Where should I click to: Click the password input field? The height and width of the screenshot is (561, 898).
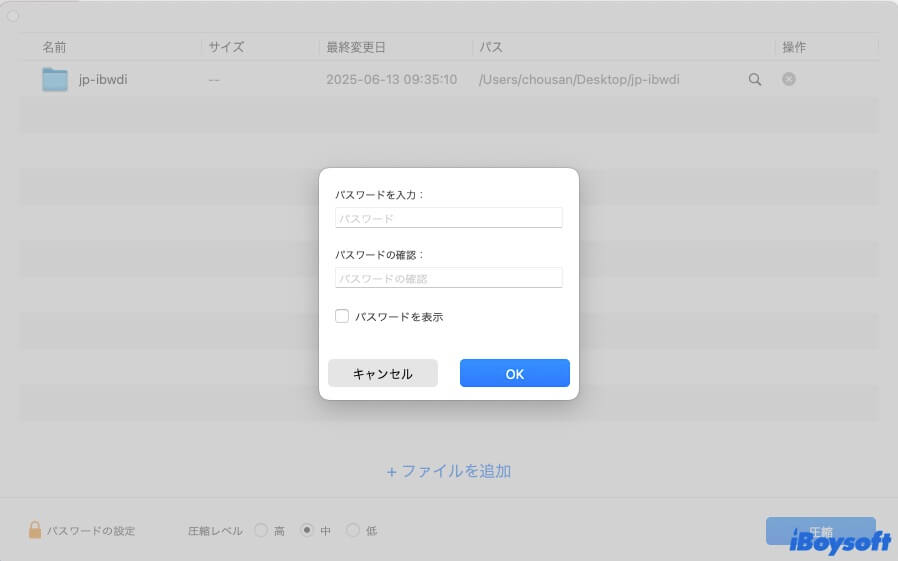[448, 218]
